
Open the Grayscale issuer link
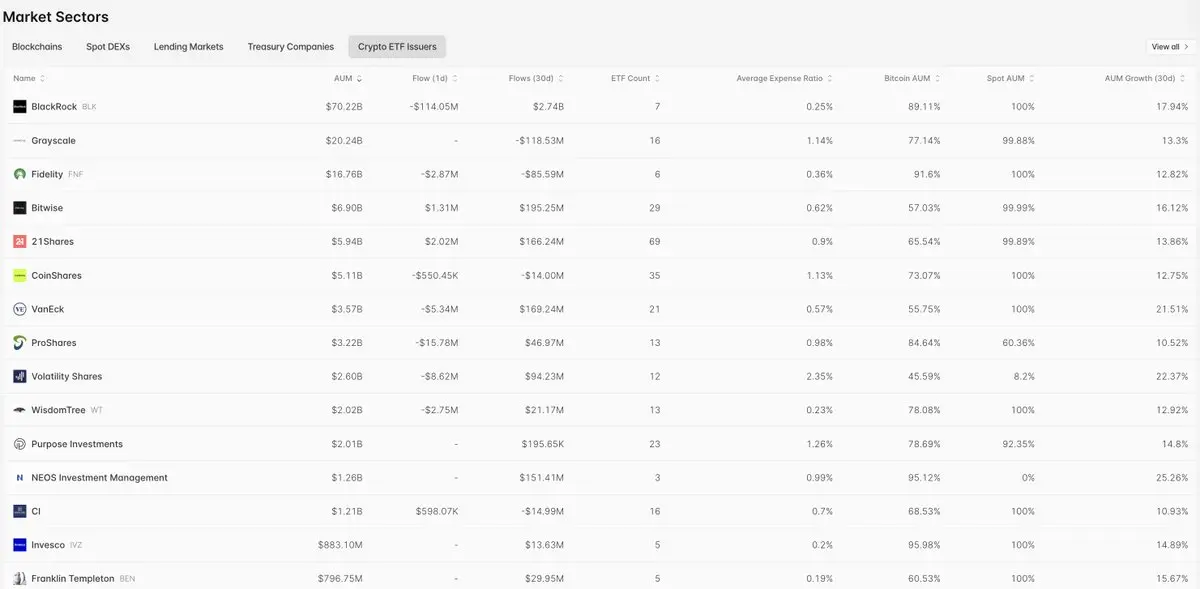[54, 140]
